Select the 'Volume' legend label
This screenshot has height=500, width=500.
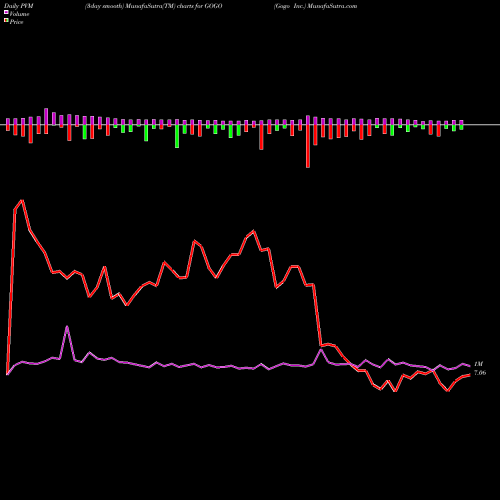click(x=19, y=14)
